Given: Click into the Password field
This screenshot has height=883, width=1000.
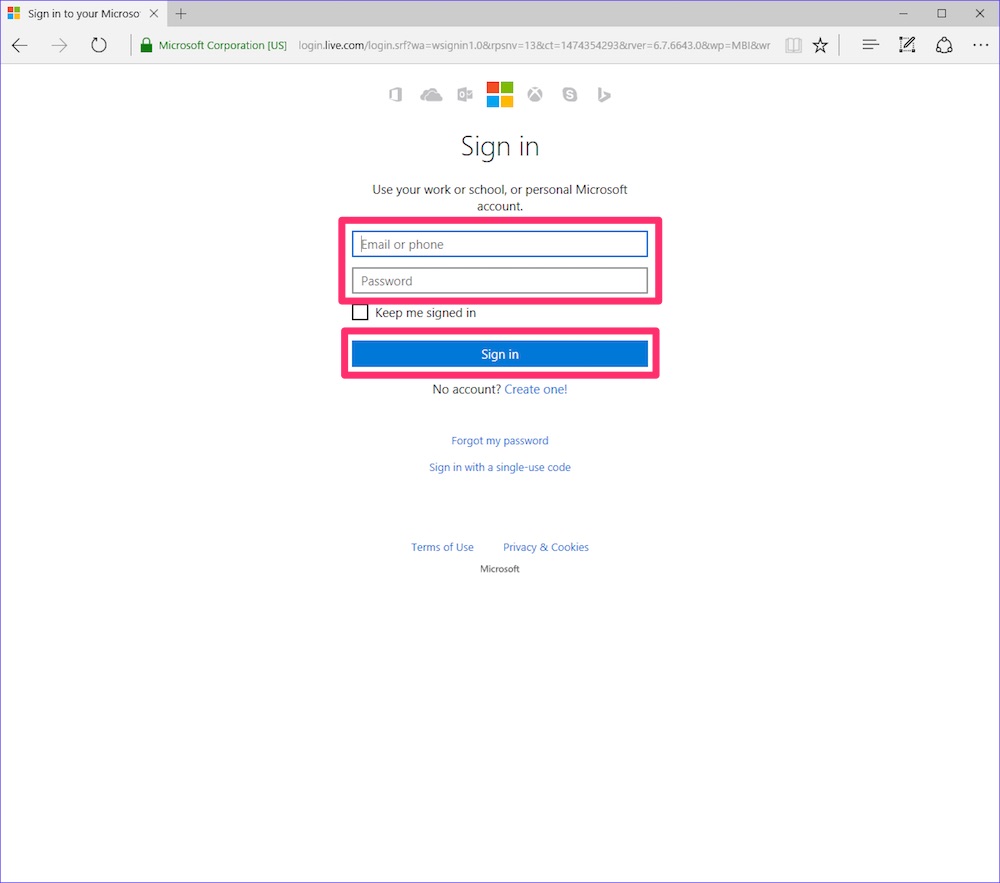Looking at the screenshot, I should (x=500, y=281).
